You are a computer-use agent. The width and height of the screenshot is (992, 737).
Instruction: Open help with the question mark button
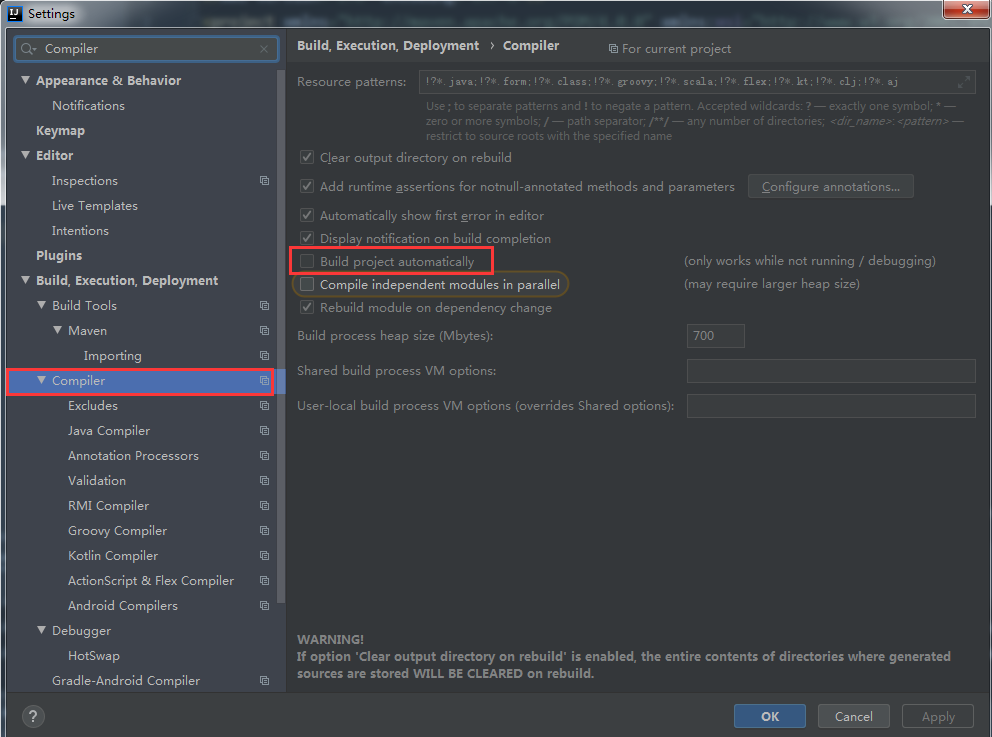(33, 716)
